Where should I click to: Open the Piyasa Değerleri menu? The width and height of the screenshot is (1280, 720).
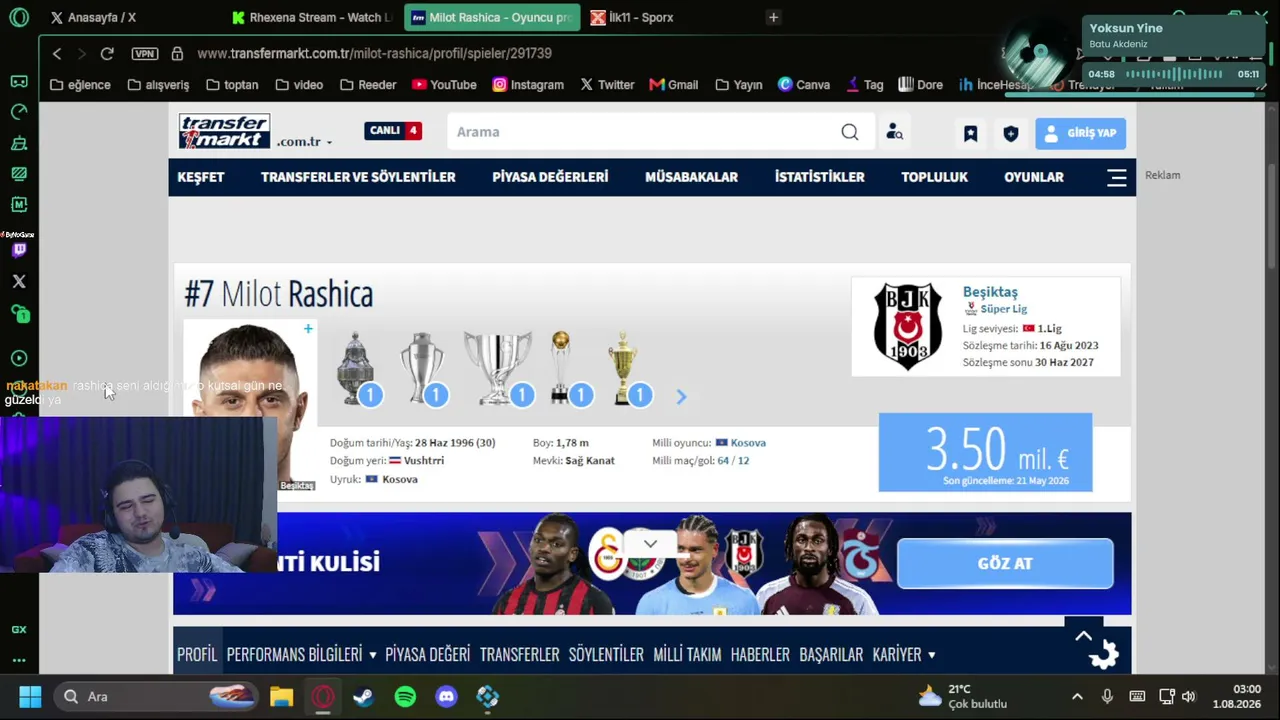550,177
